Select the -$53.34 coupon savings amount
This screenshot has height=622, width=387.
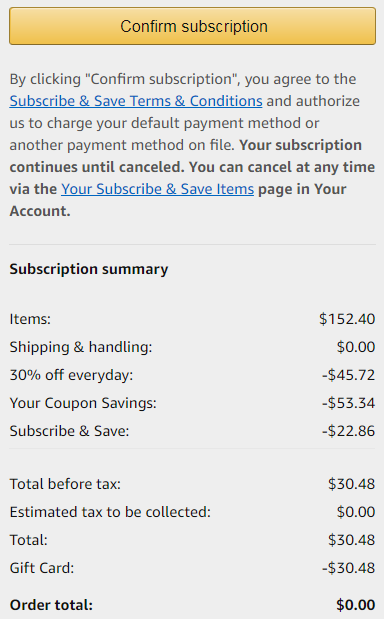(348, 403)
